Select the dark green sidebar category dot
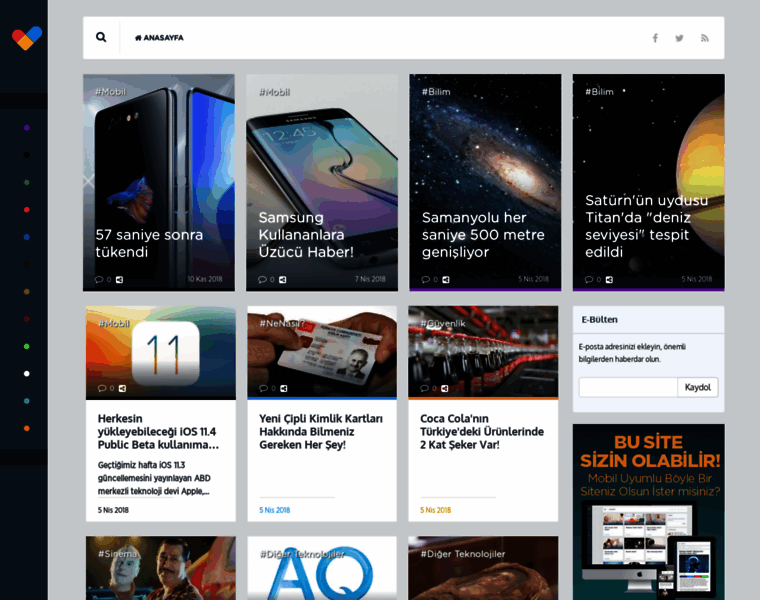 click(x=27, y=182)
